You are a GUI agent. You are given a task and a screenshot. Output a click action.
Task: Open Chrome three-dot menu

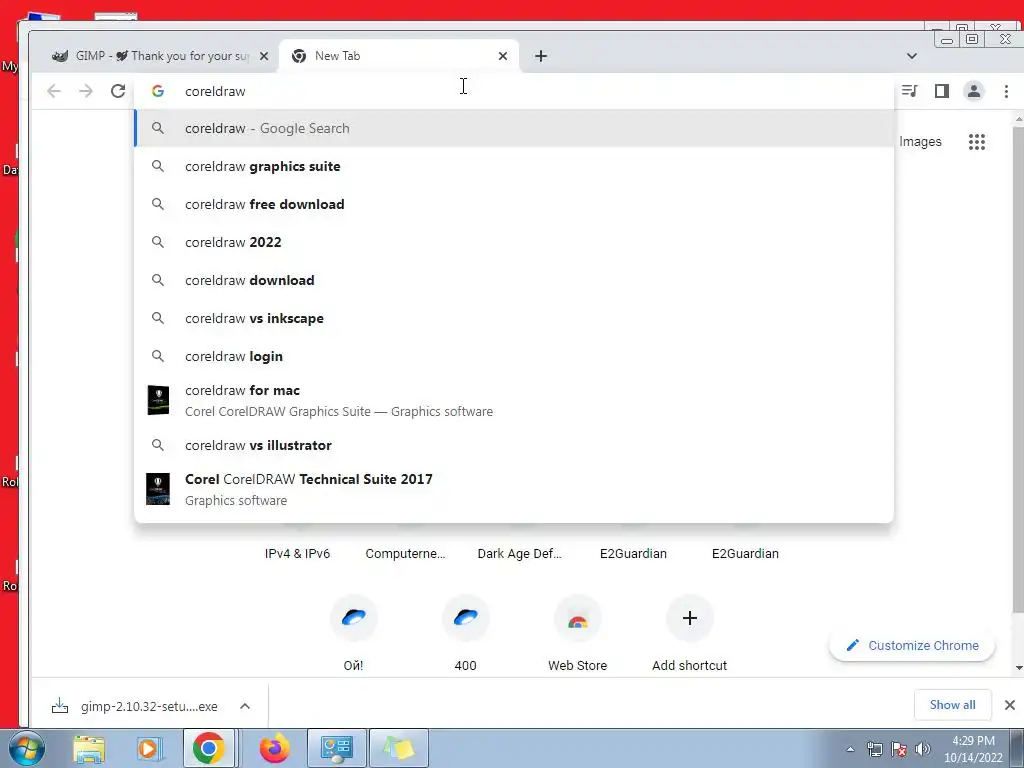point(1006,91)
